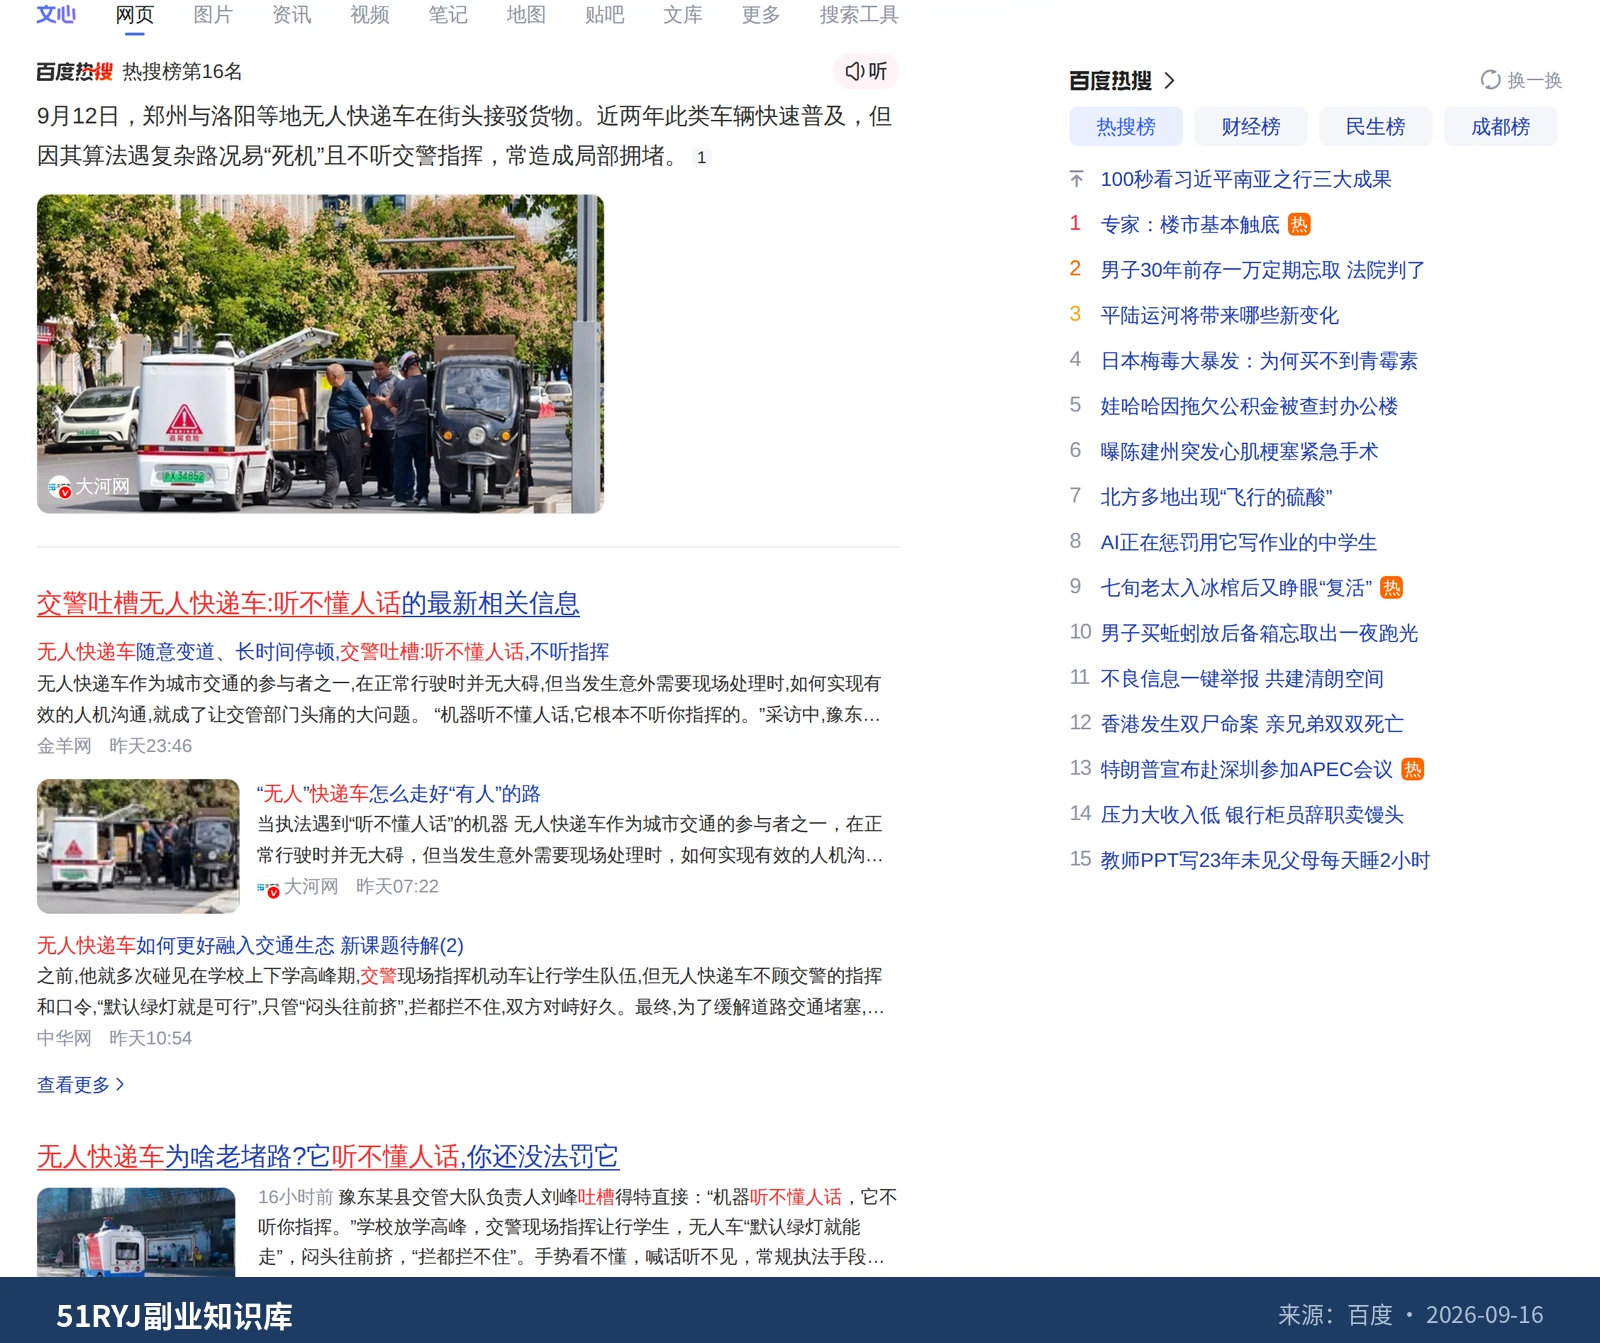The height and width of the screenshot is (1343, 1600).
Task: Click the 换一换 text label
Action: [x=1535, y=80]
